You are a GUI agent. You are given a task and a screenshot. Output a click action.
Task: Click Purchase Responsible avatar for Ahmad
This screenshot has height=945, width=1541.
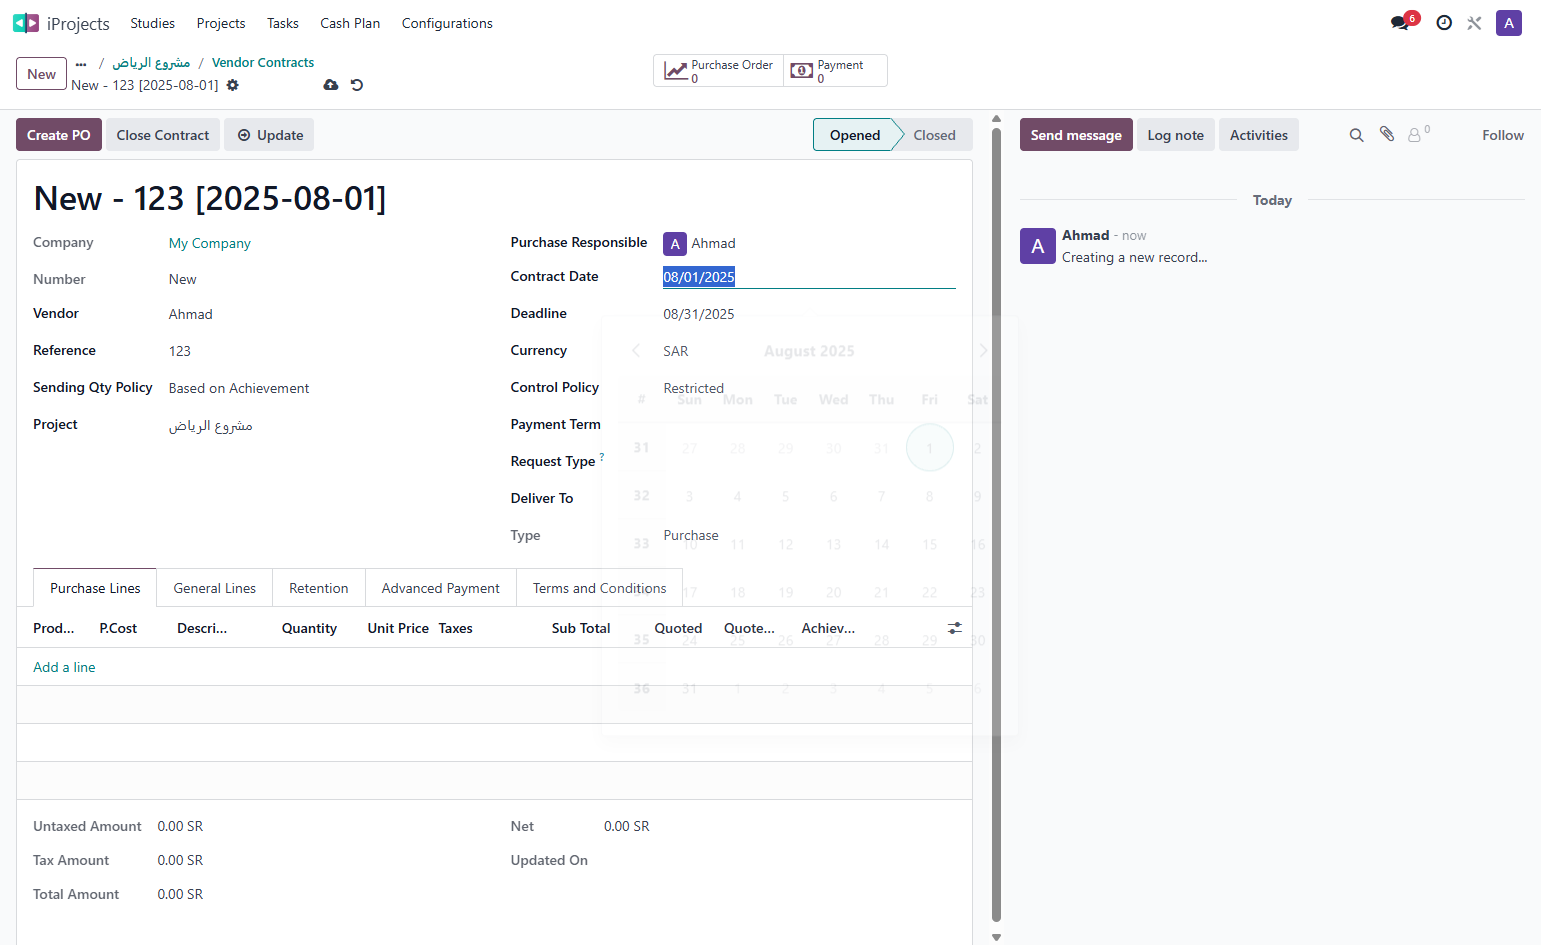click(x=675, y=244)
